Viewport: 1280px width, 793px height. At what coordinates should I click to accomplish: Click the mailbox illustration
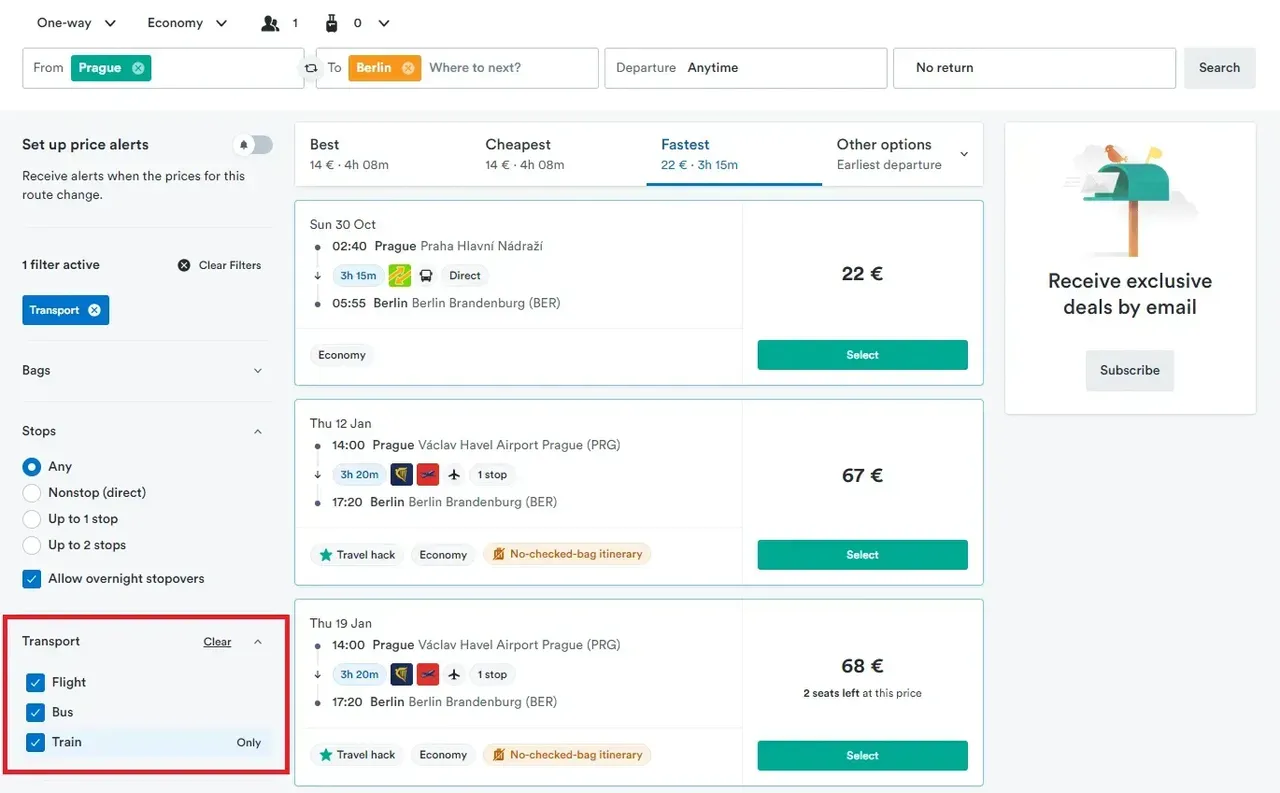(x=1130, y=198)
